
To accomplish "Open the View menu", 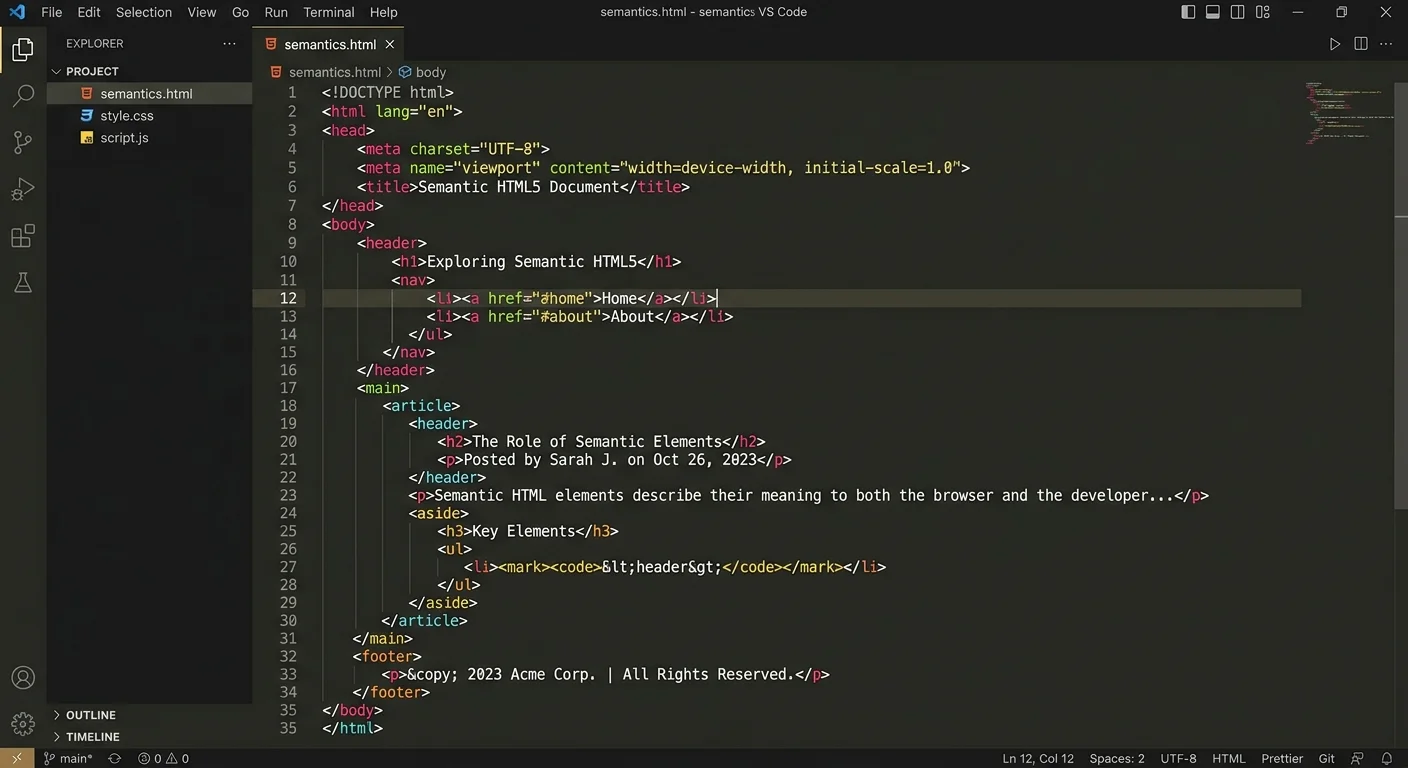I will tap(202, 12).
